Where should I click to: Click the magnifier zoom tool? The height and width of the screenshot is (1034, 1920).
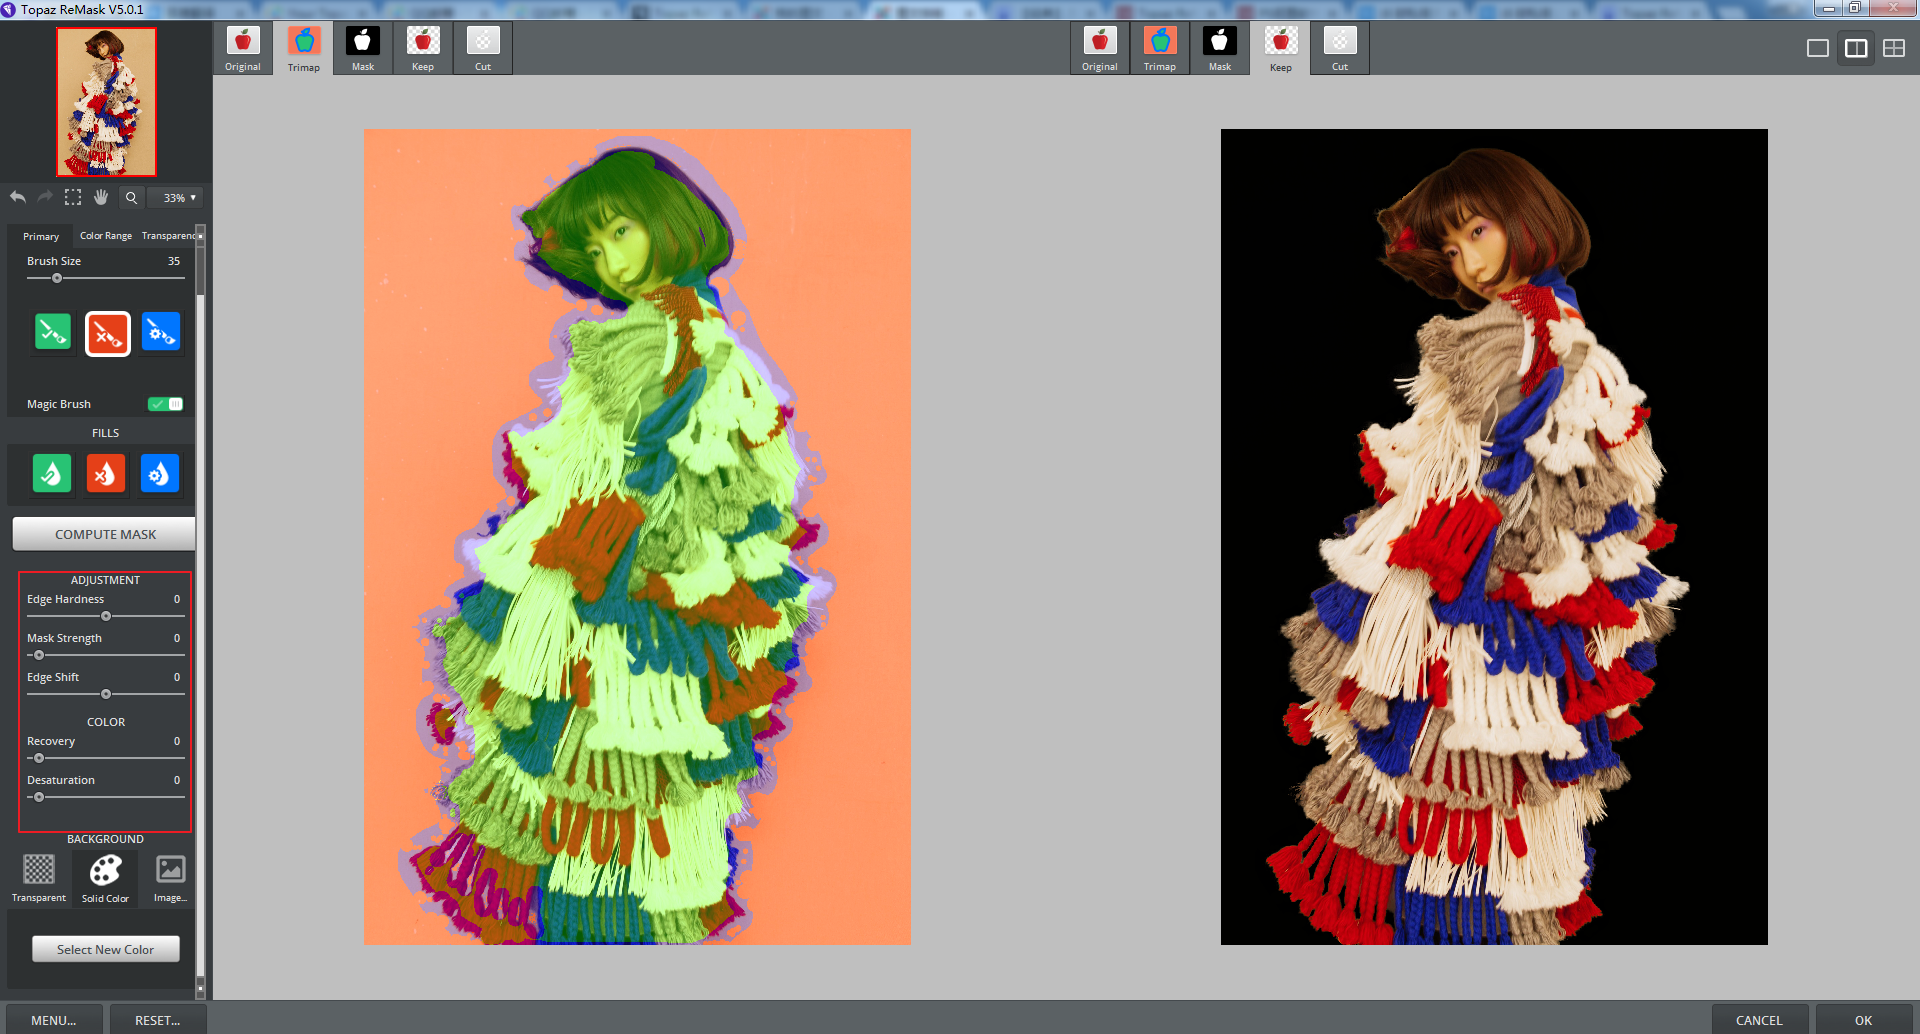(x=131, y=198)
